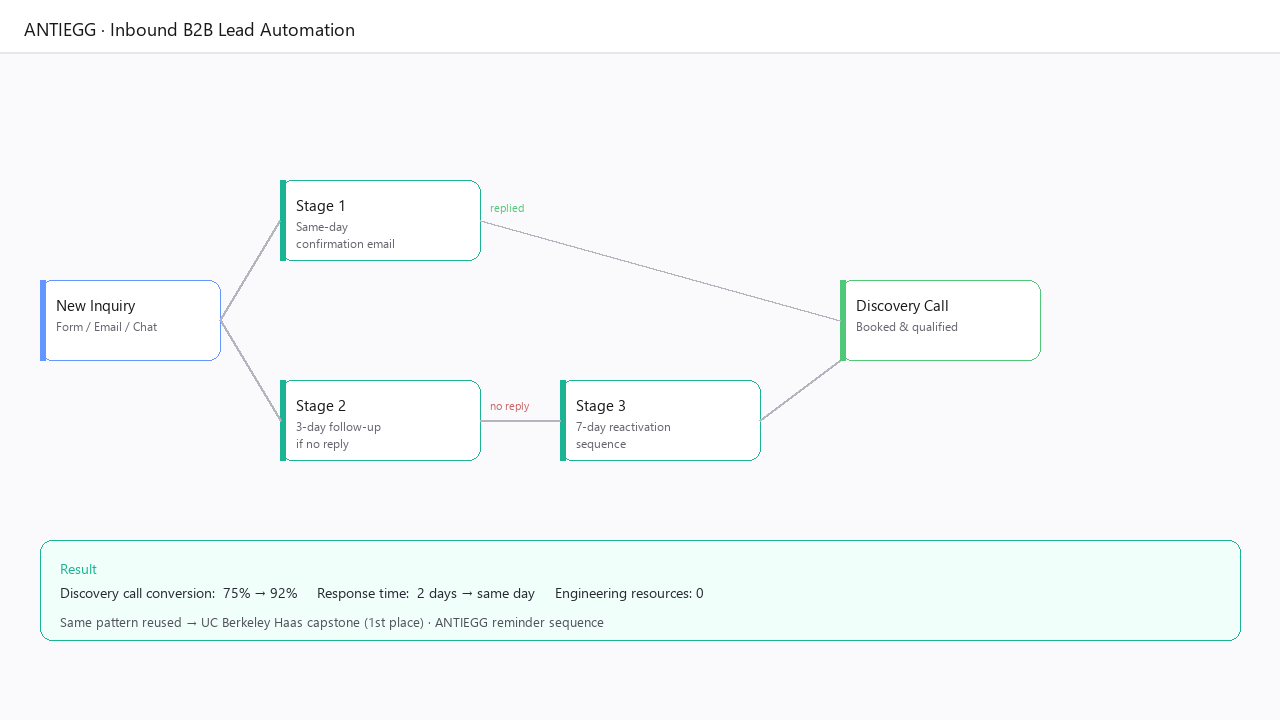
Task: Click 'Engineering resources: 0' text
Action: [x=629, y=593]
